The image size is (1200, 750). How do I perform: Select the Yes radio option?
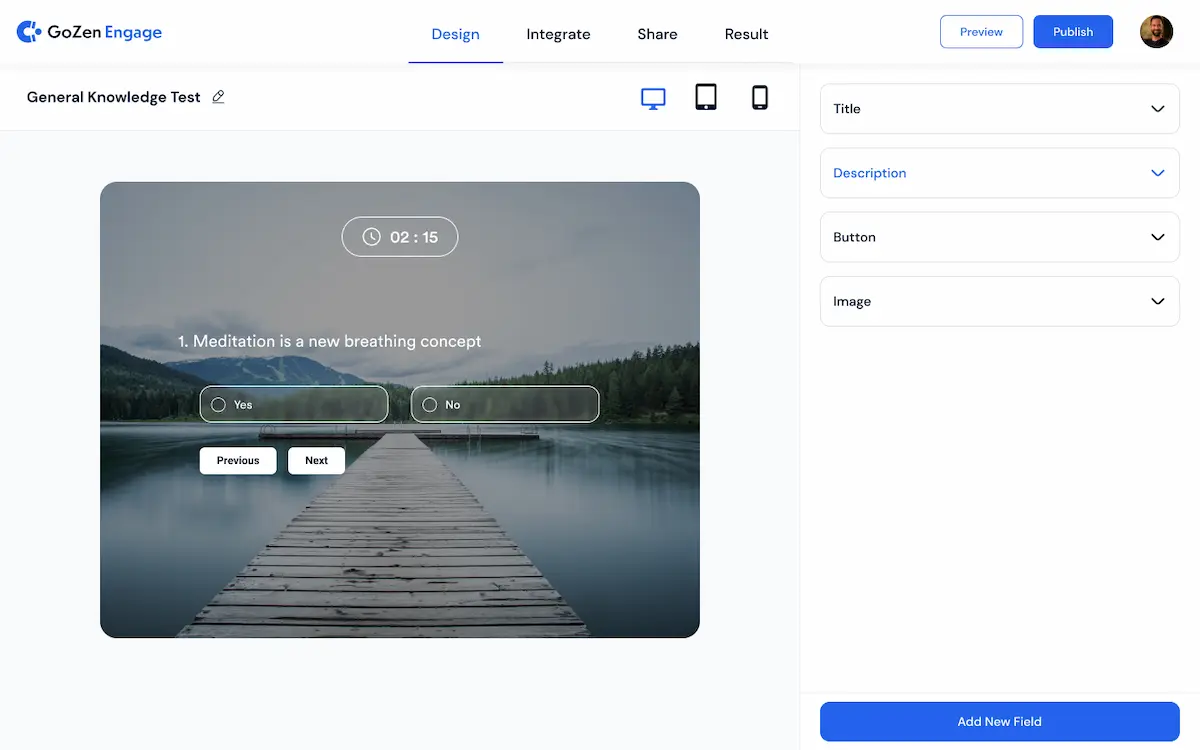click(x=218, y=405)
